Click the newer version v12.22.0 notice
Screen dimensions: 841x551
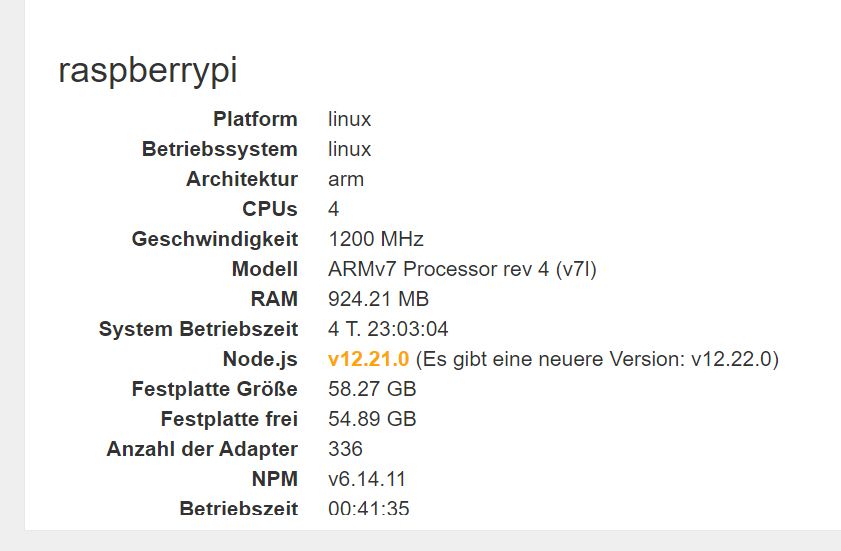(x=597, y=359)
